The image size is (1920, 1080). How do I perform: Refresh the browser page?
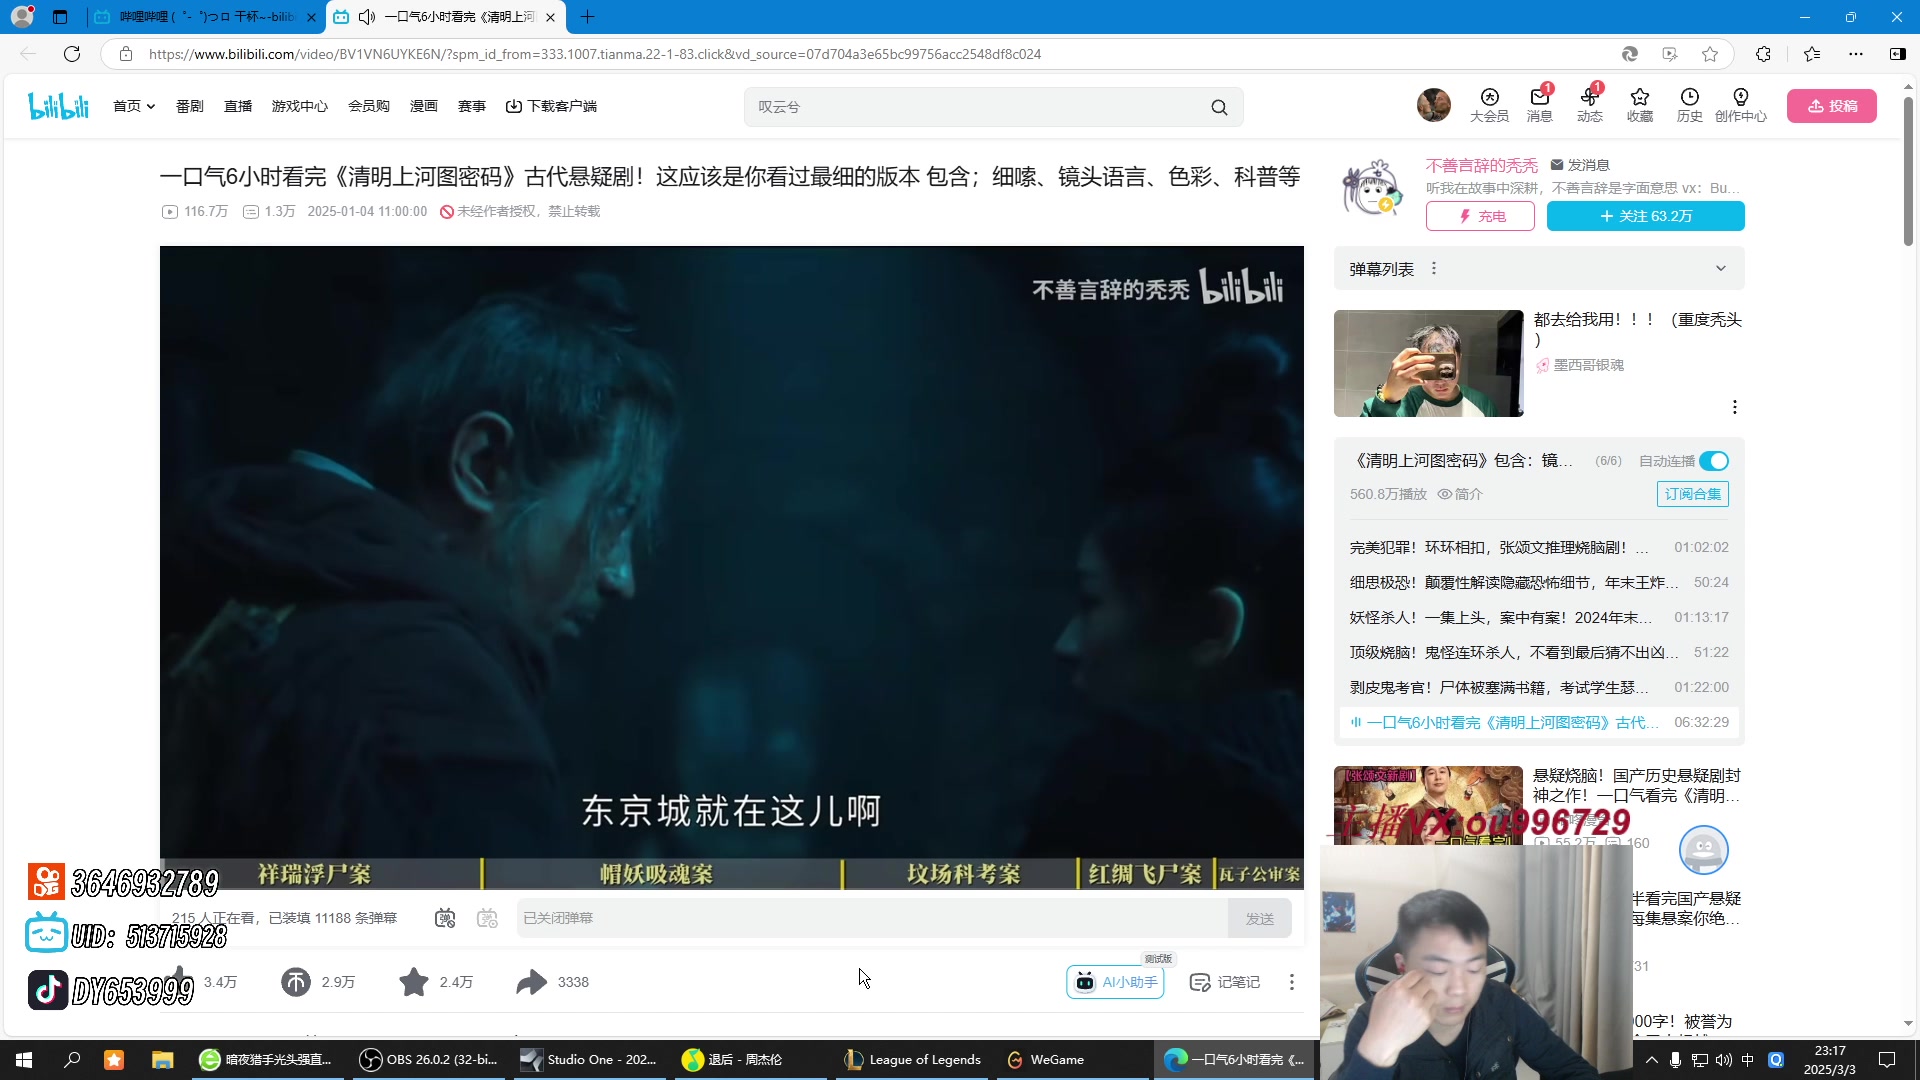(x=72, y=54)
